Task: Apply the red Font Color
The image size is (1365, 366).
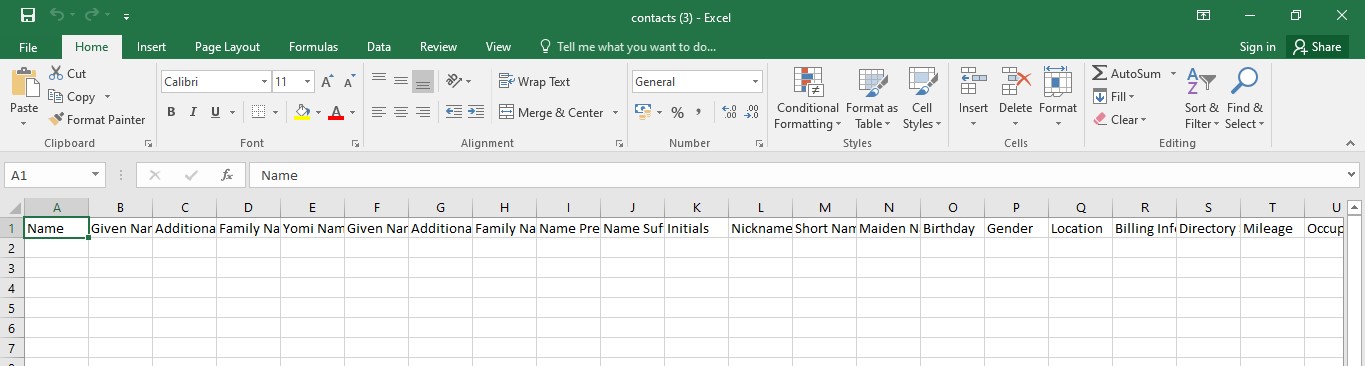Action: pos(336,112)
